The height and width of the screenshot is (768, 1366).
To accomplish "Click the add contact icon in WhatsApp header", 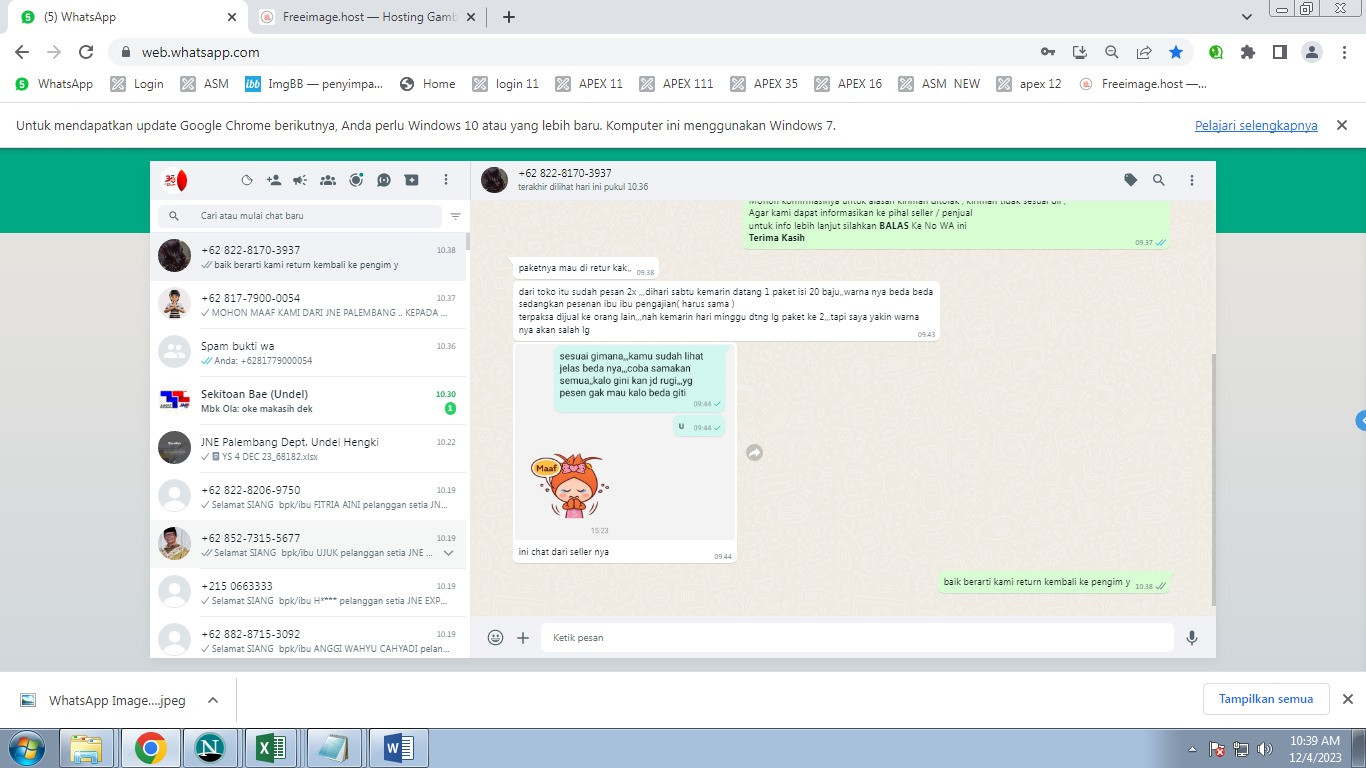I will (x=274, y=180).
